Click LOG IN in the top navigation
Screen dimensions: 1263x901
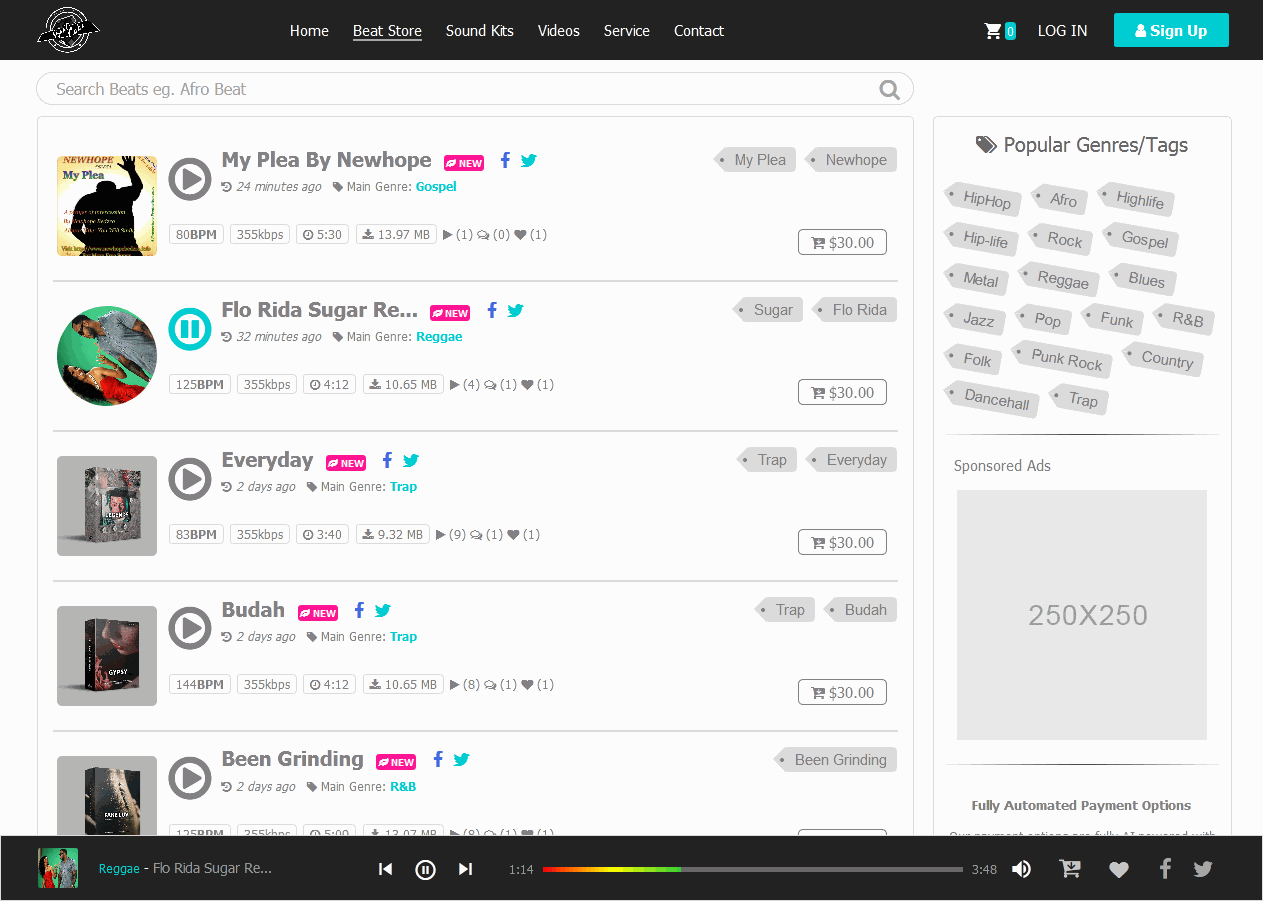tap(1062, 30)
